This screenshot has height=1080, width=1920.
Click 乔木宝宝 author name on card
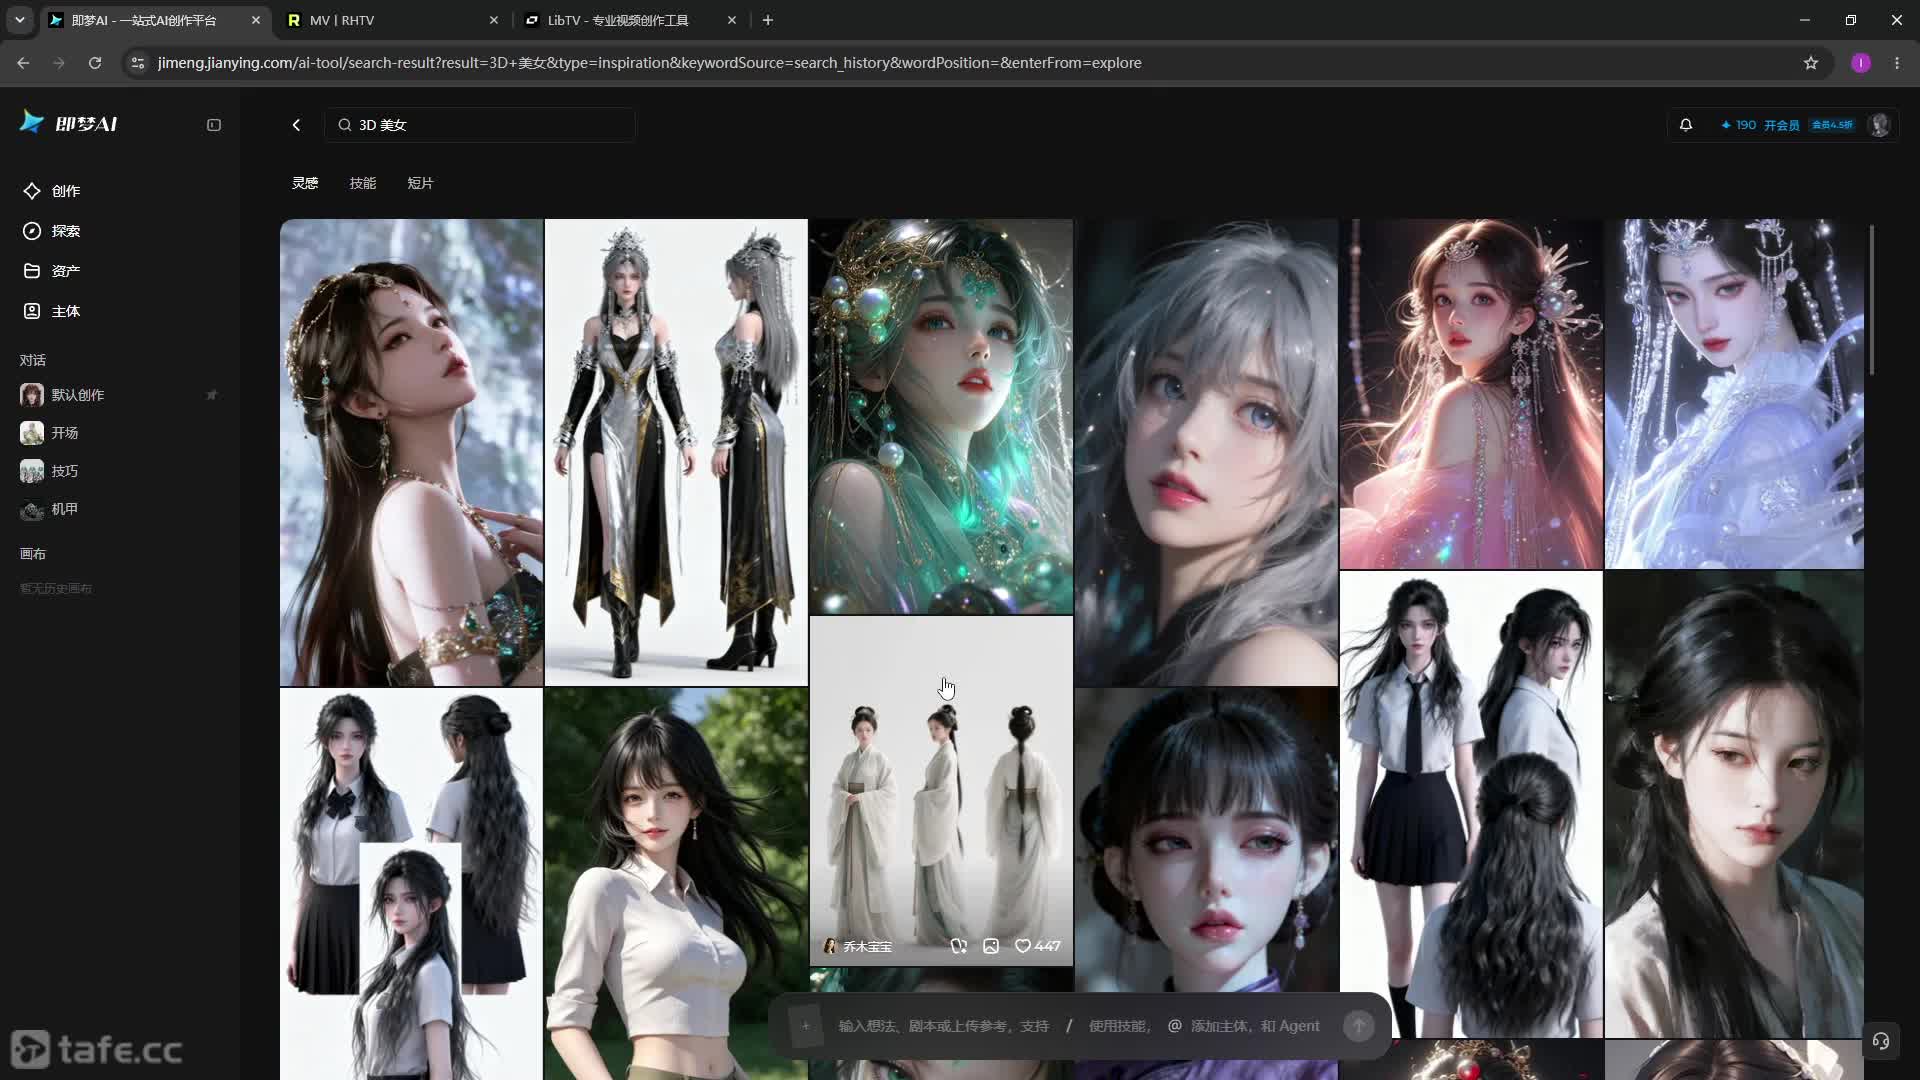(x=867, y=946)
